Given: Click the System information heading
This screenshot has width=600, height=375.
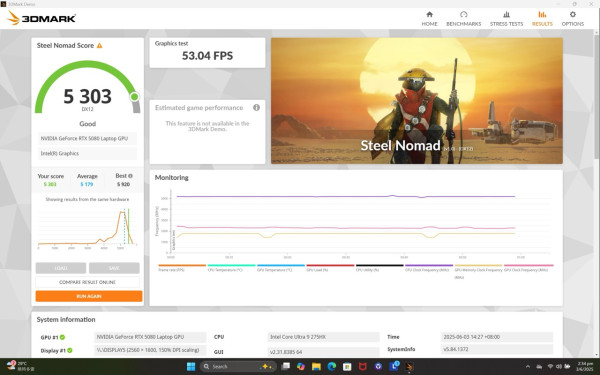Looking at the screenshot, I should (66, 320).
